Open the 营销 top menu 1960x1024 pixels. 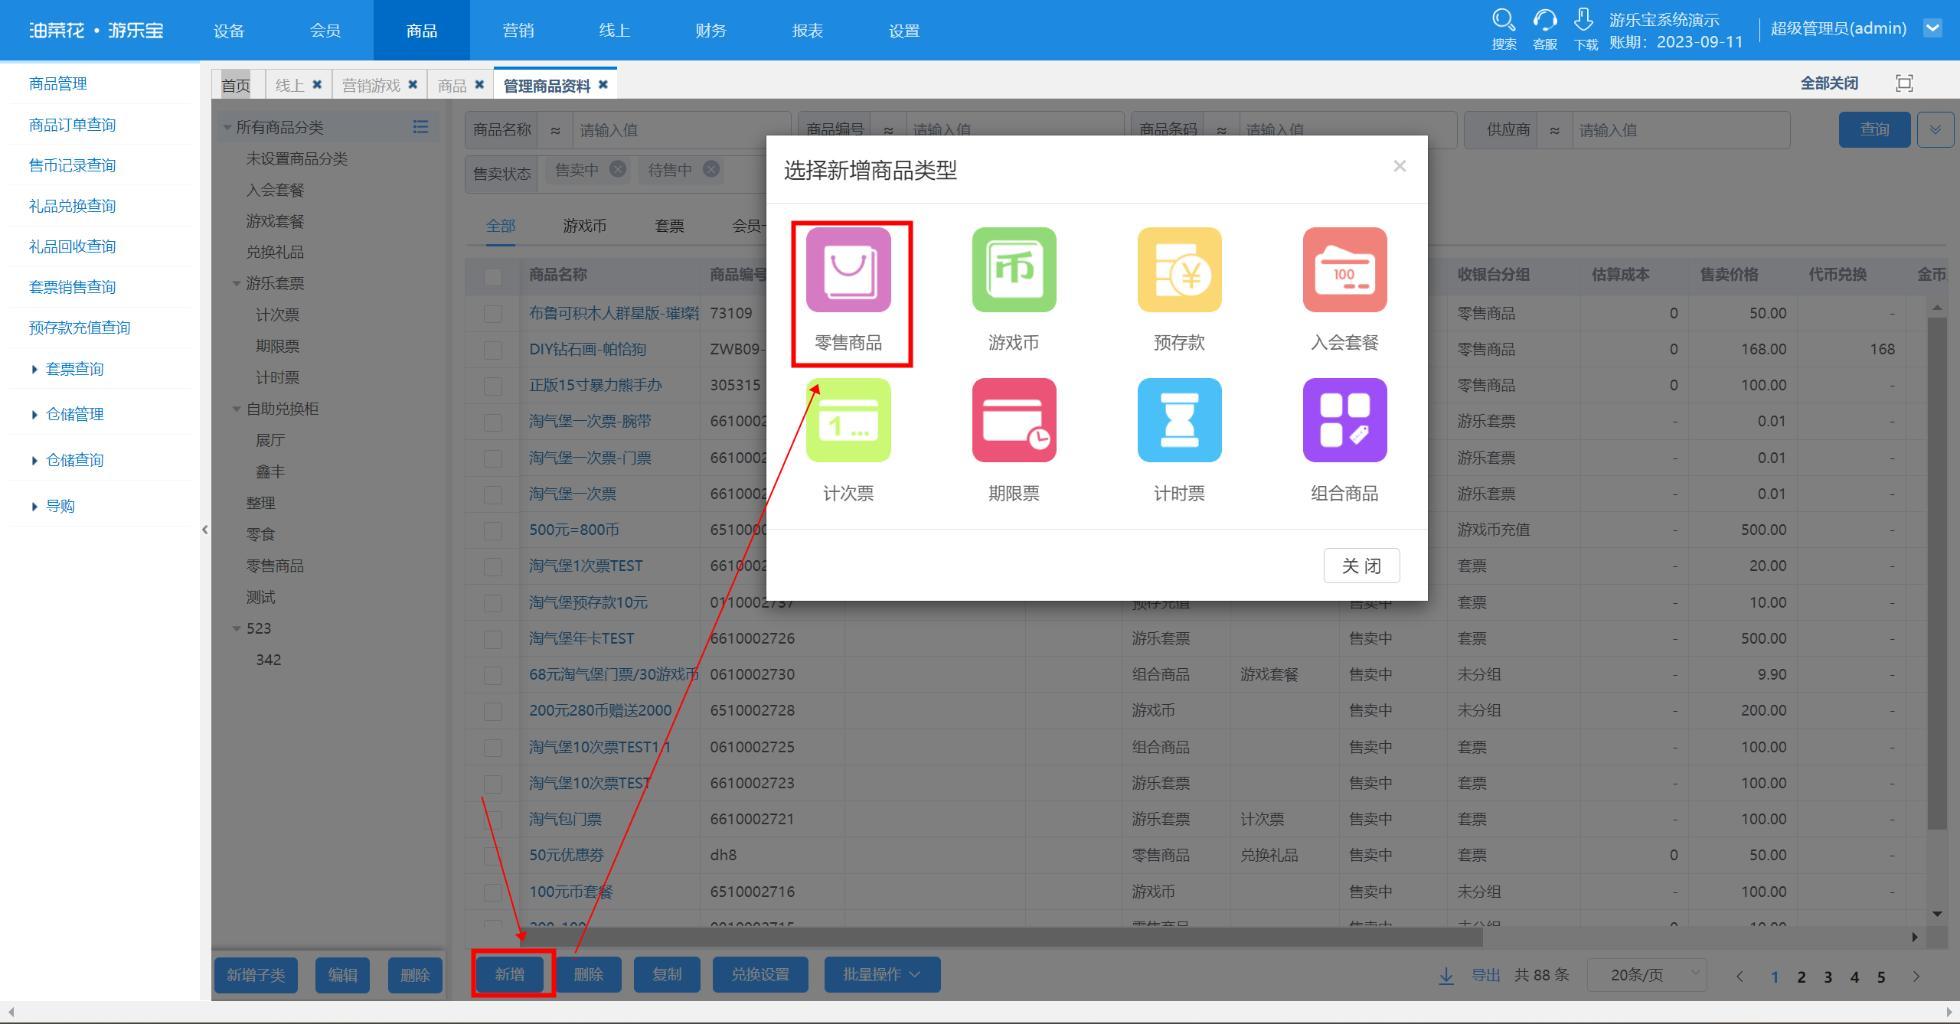click(518, 30)
